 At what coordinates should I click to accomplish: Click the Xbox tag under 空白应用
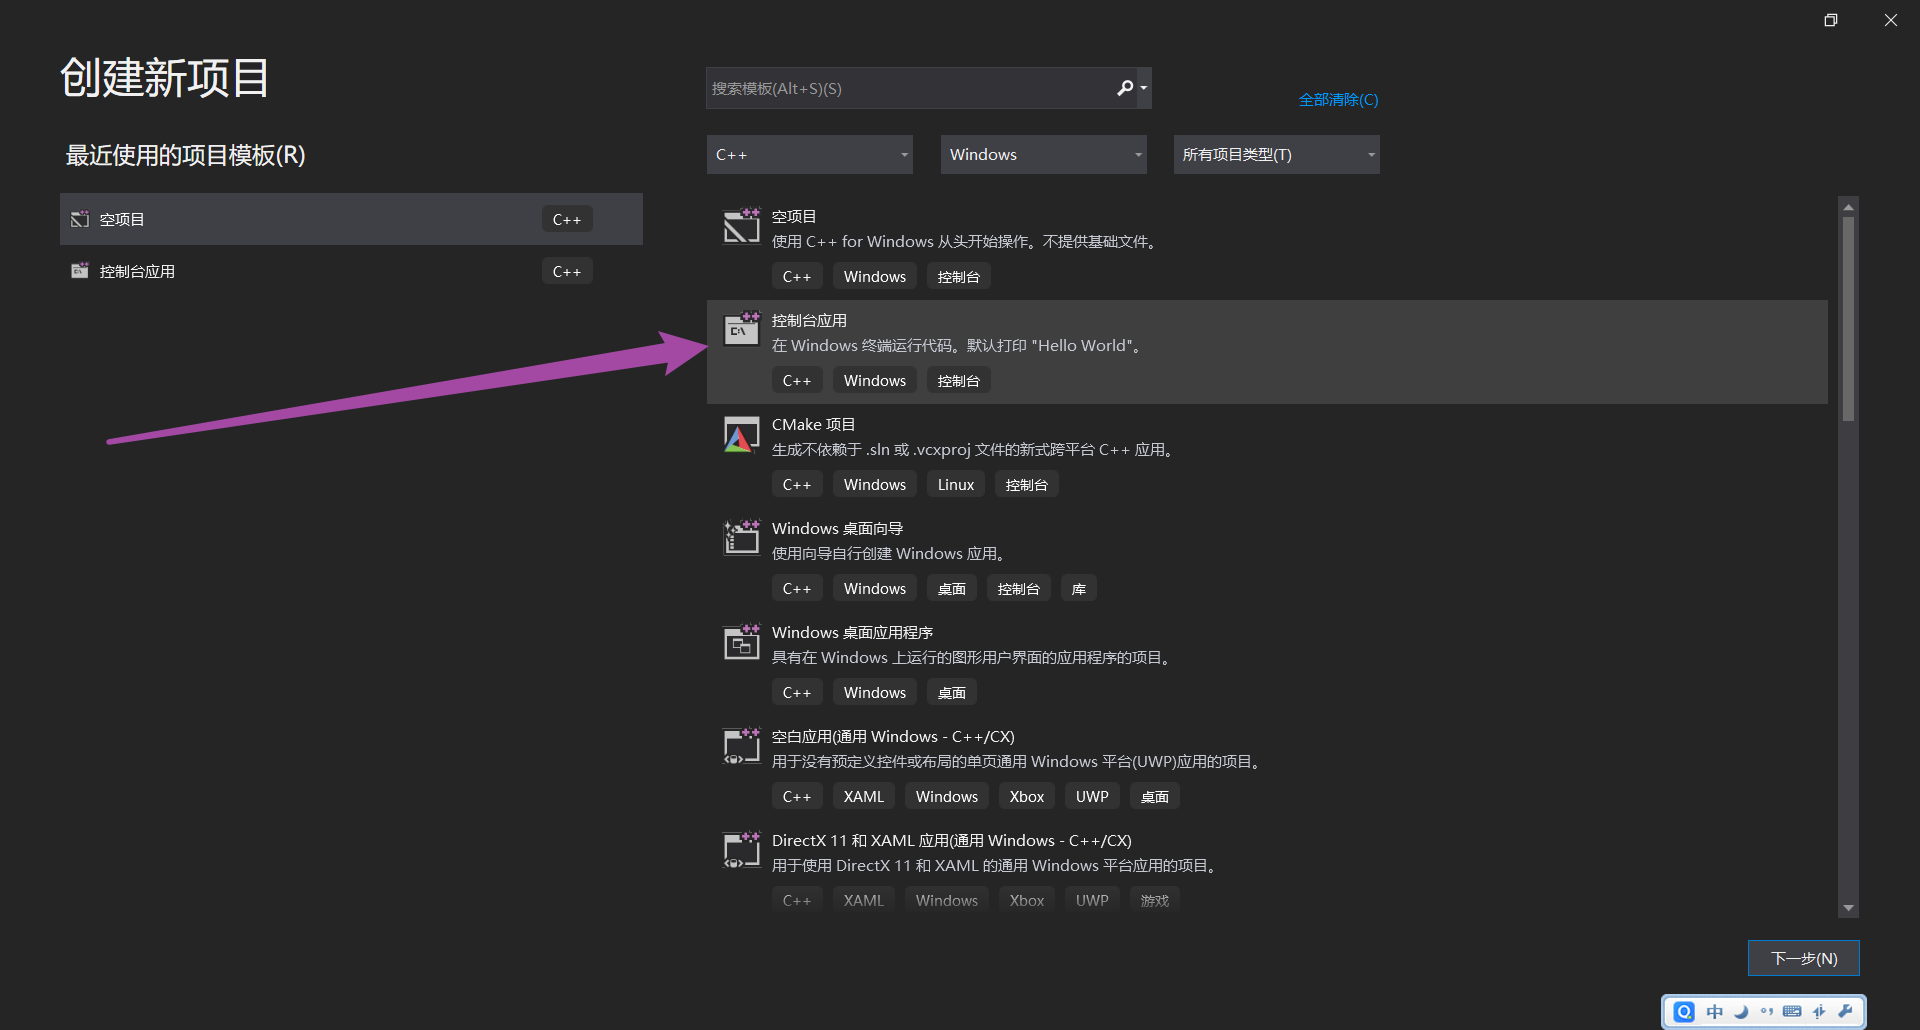click(x=1027, y=796)
